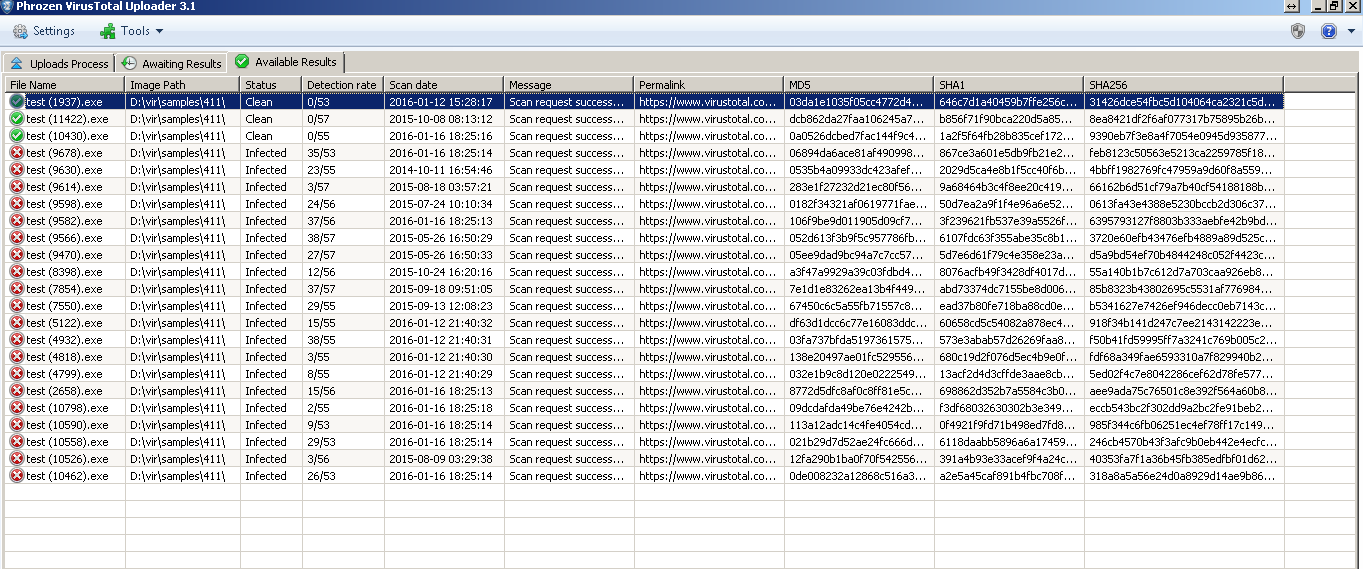Click the Message column header

569,85
